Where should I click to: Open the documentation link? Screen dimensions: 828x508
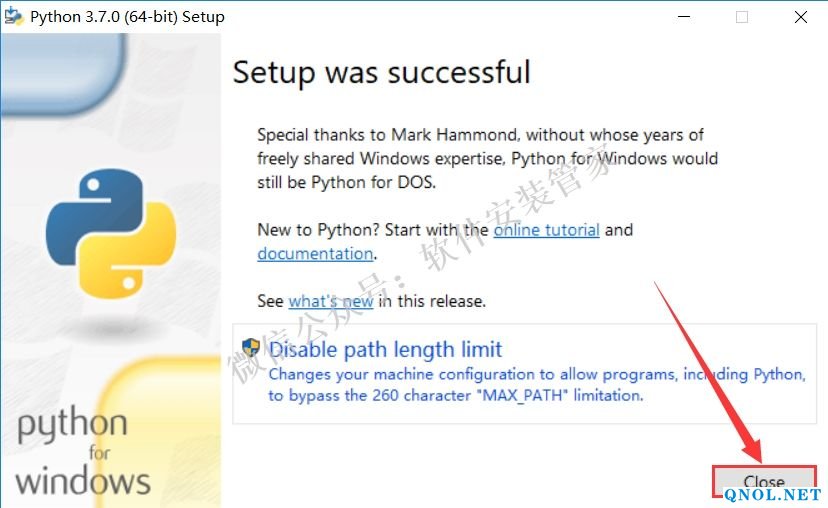(315, 254)
